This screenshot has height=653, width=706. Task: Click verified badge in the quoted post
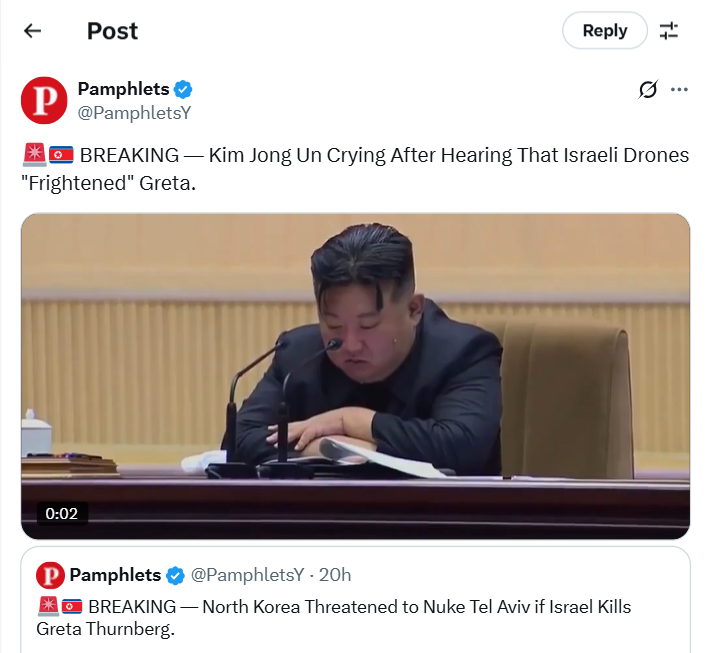175,576
